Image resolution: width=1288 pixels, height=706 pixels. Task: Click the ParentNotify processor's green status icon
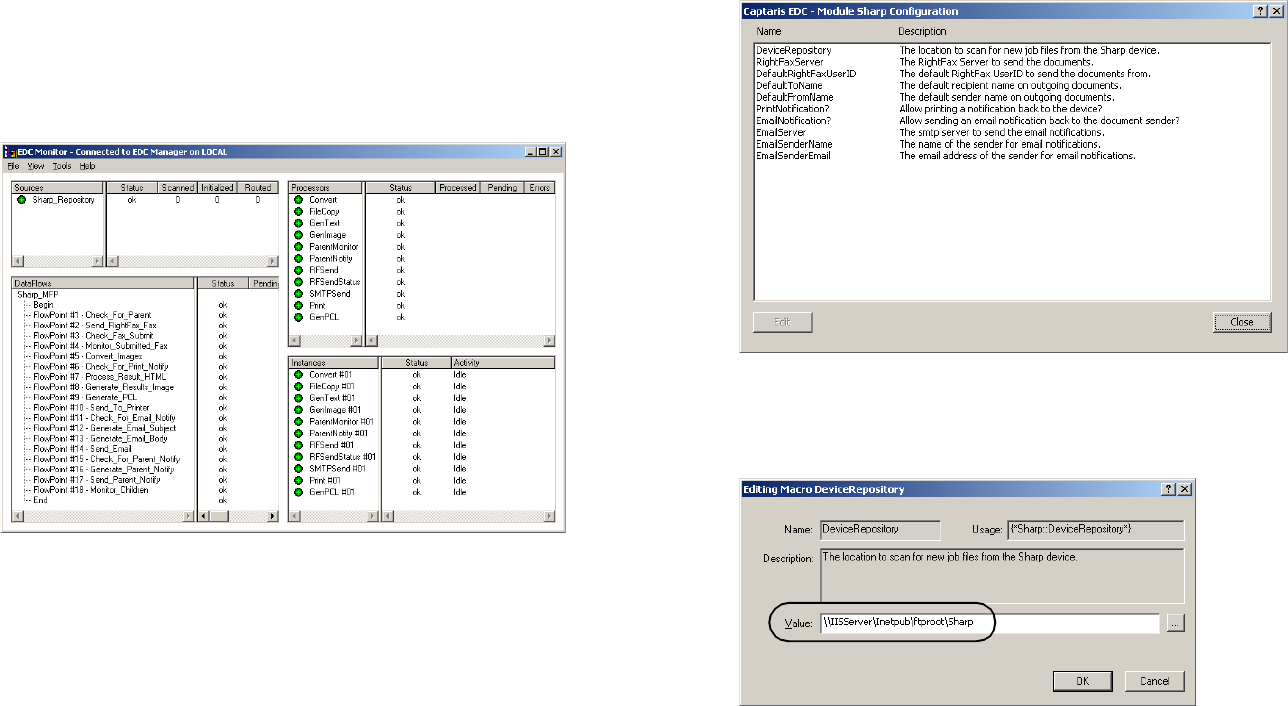tap(299, 258)
